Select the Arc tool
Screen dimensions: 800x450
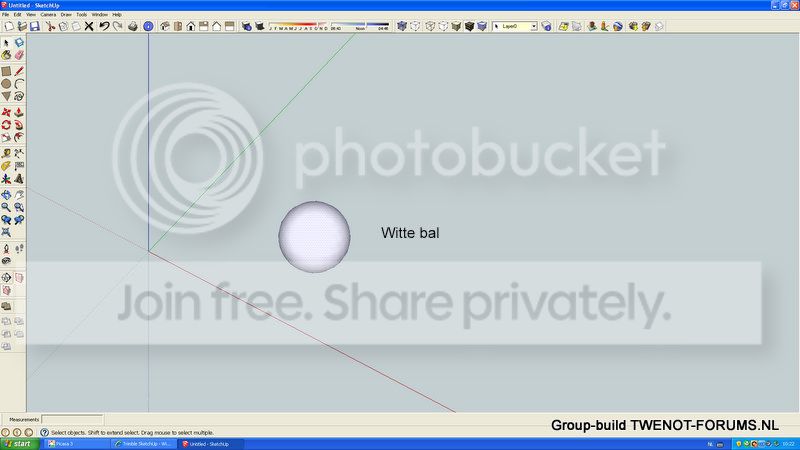(19, 84)
